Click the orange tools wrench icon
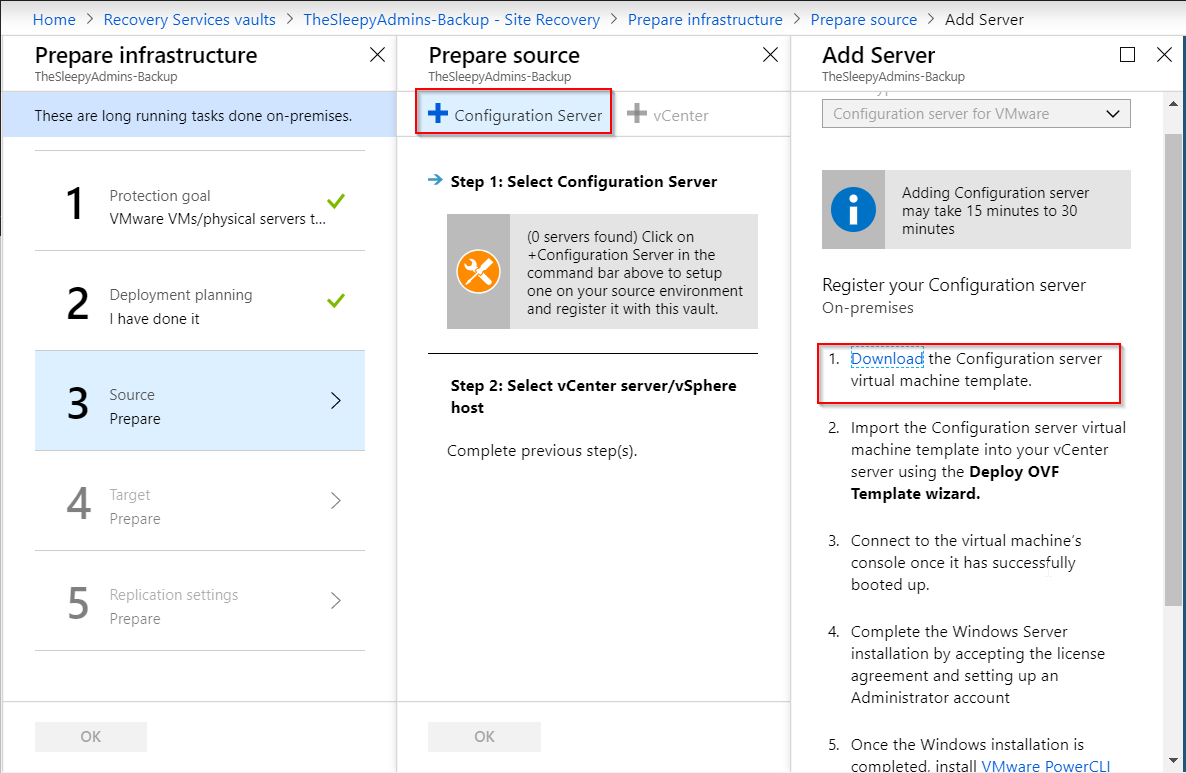The height and width of the screenshot is (773, 1186). pos(478,271)
